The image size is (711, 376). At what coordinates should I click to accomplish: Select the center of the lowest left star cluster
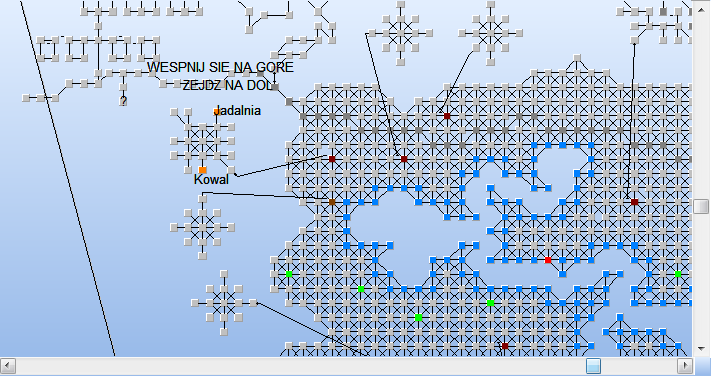coord(224,303)
